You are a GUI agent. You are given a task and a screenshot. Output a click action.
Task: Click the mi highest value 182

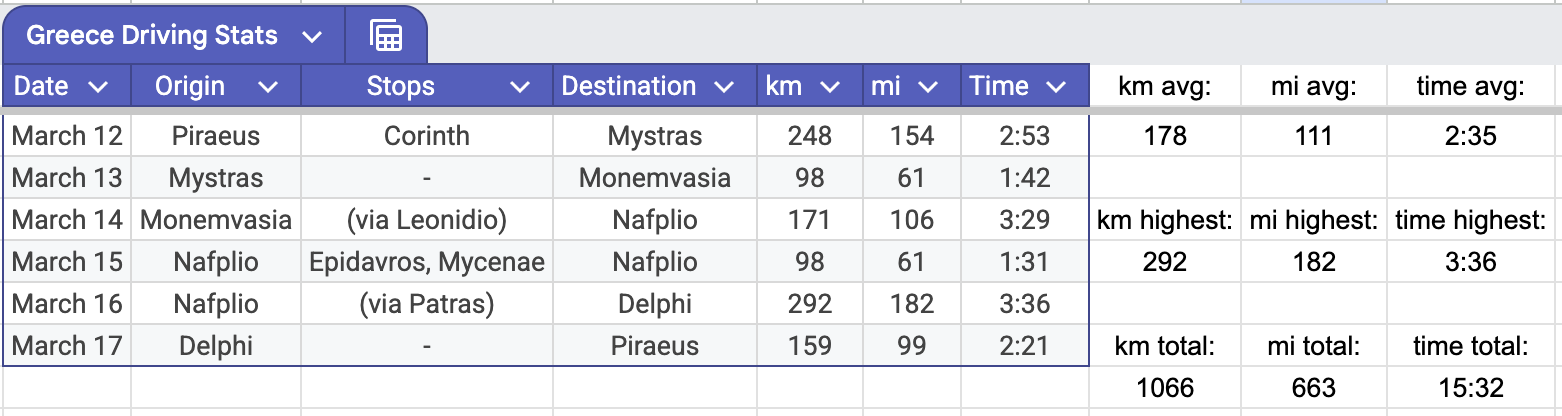1314,262
